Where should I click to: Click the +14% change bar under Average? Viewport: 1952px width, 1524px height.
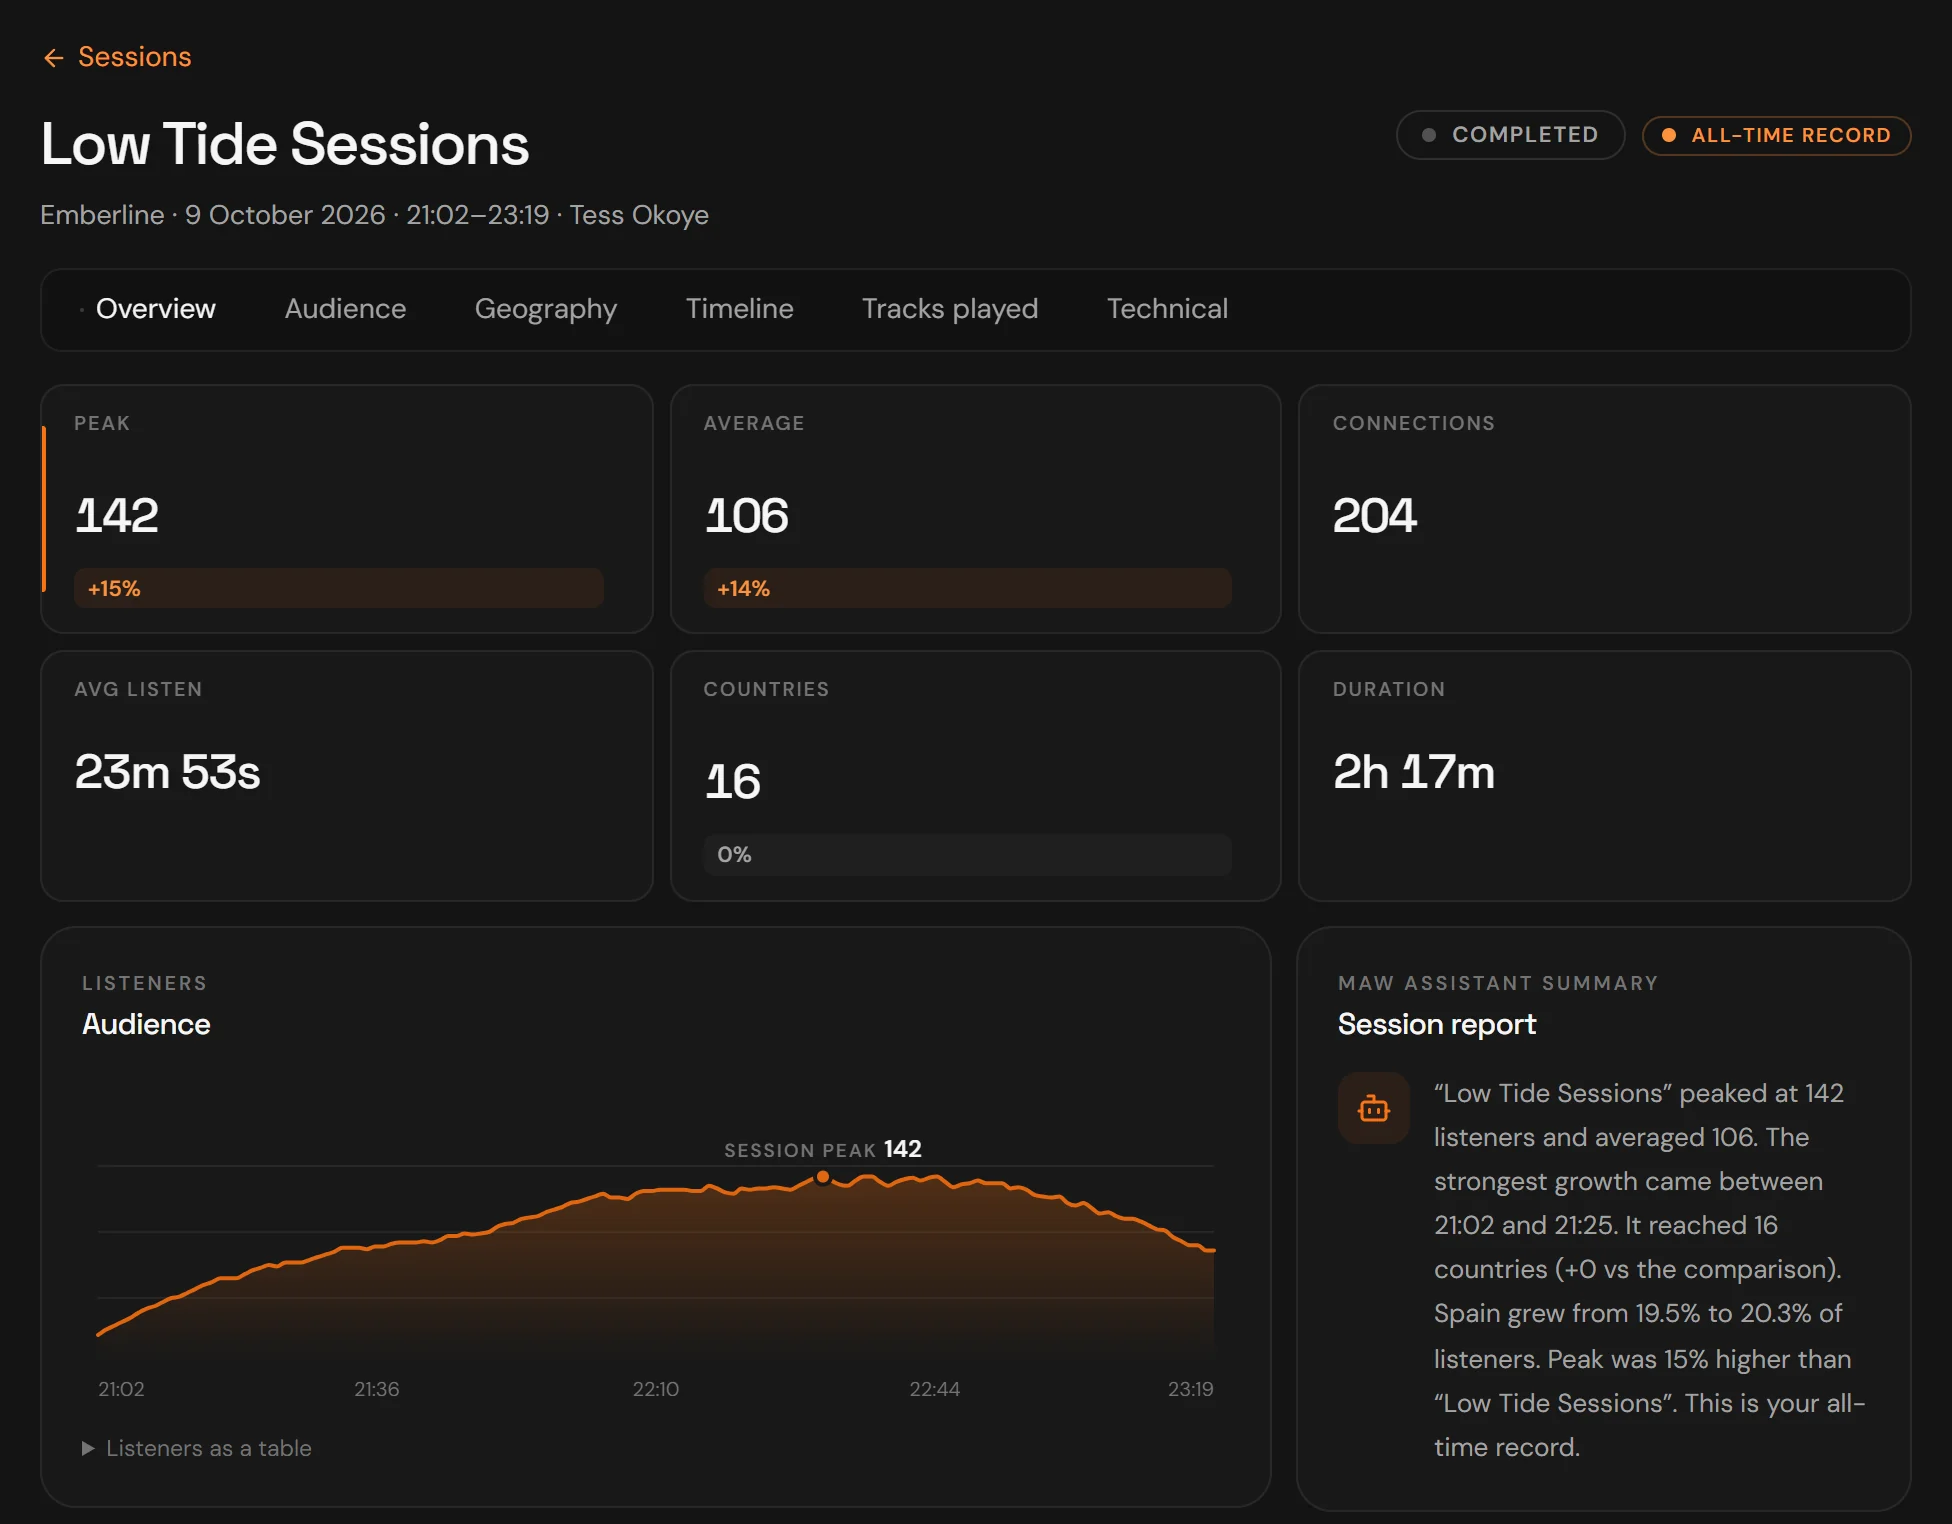[x=967, y=588]
